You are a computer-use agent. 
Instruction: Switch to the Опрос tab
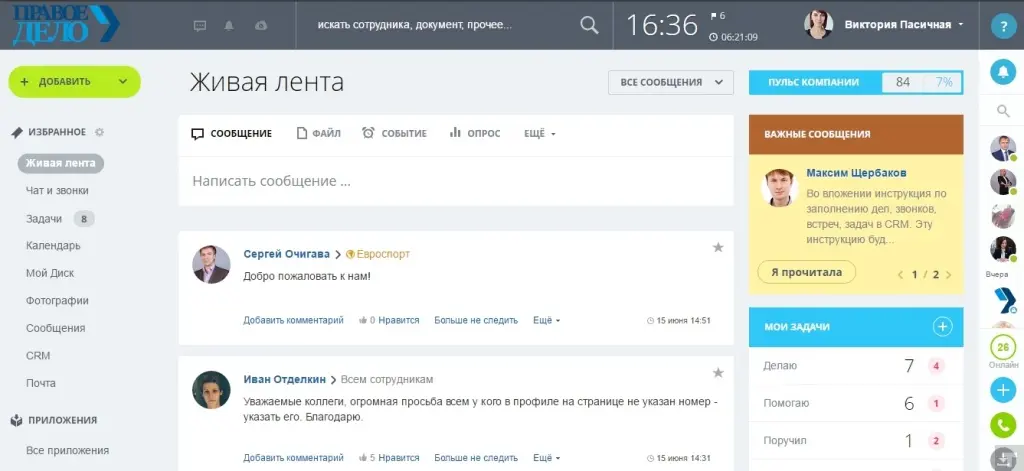click(475, 133)
